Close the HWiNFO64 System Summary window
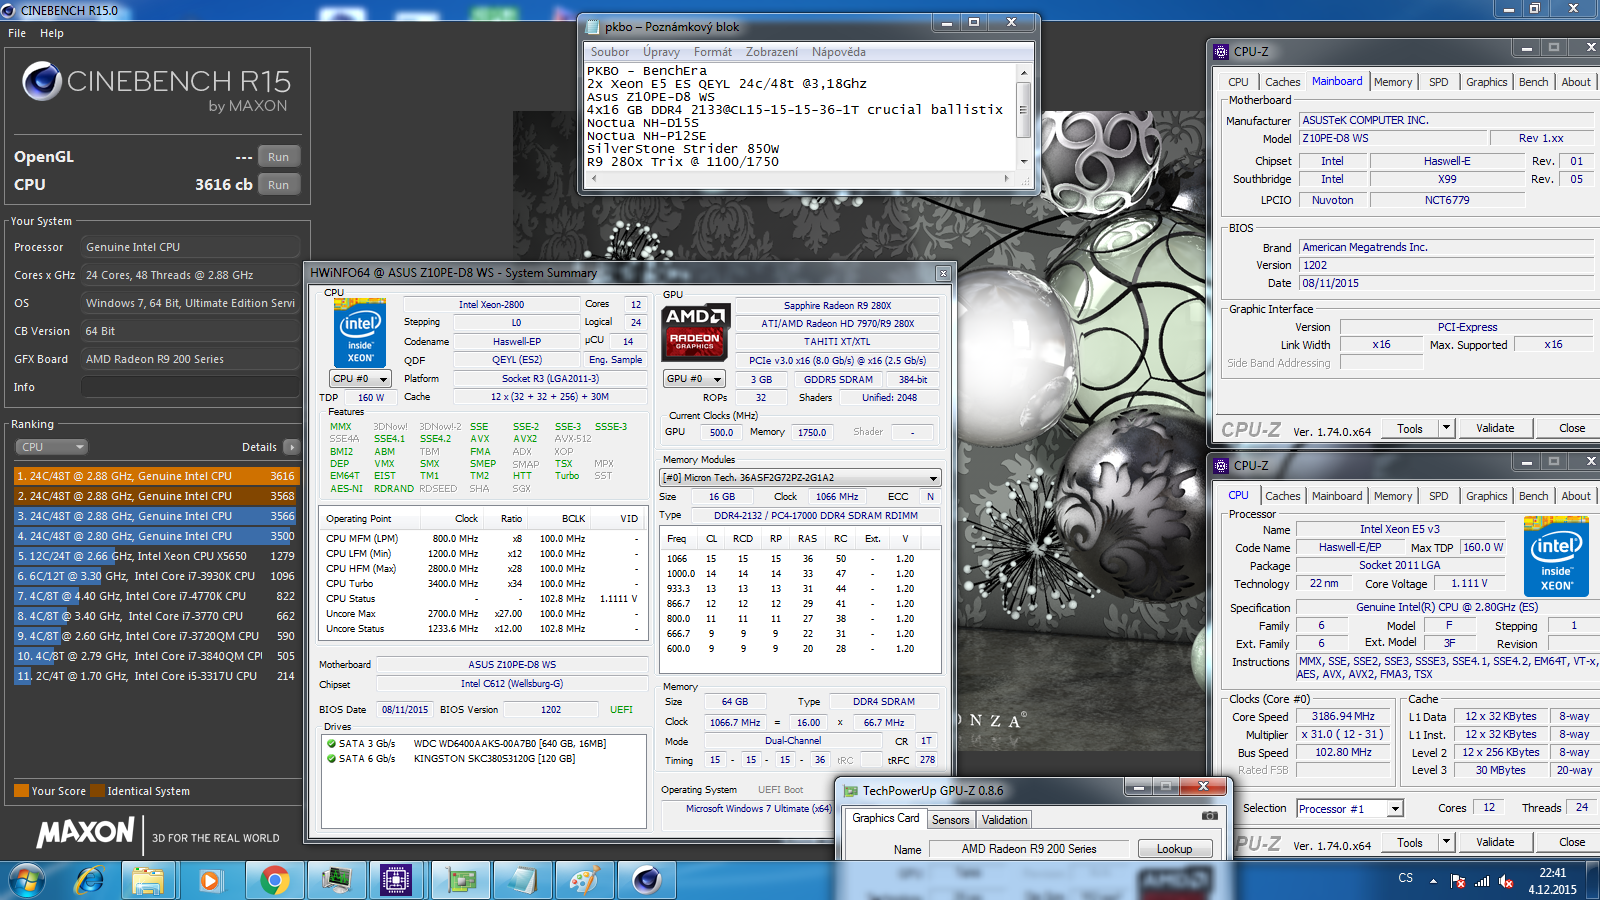1600x900 pixels. coord(942,273)
